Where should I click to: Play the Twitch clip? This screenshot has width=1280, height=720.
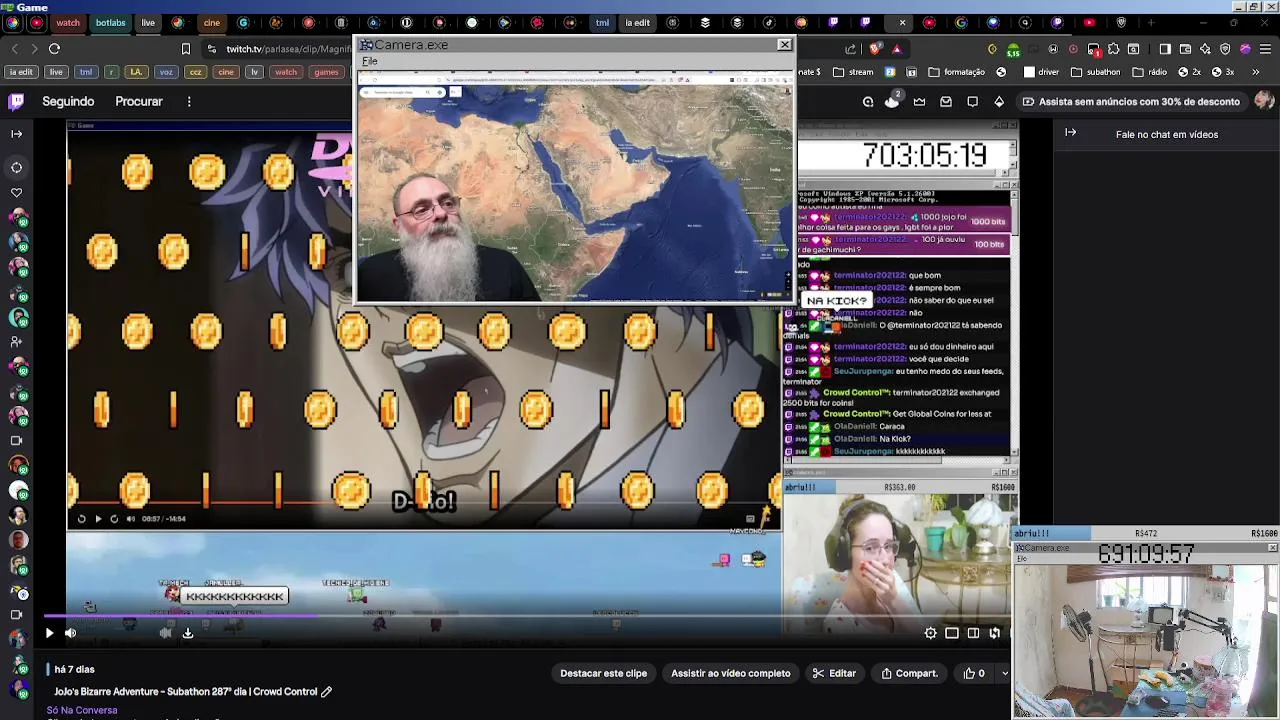click(49, 632)
